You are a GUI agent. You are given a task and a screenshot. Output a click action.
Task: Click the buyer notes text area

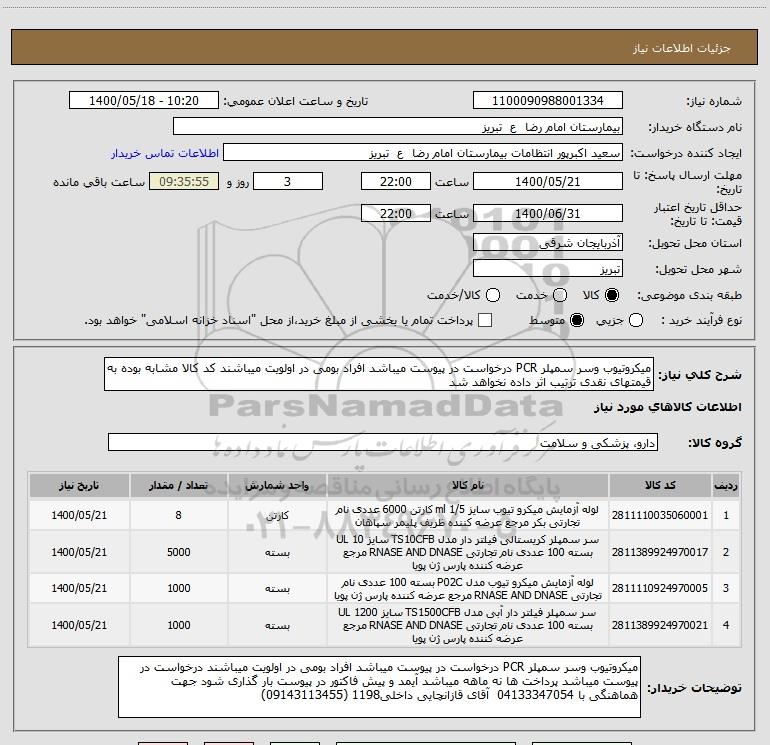[x=379, y=687]
